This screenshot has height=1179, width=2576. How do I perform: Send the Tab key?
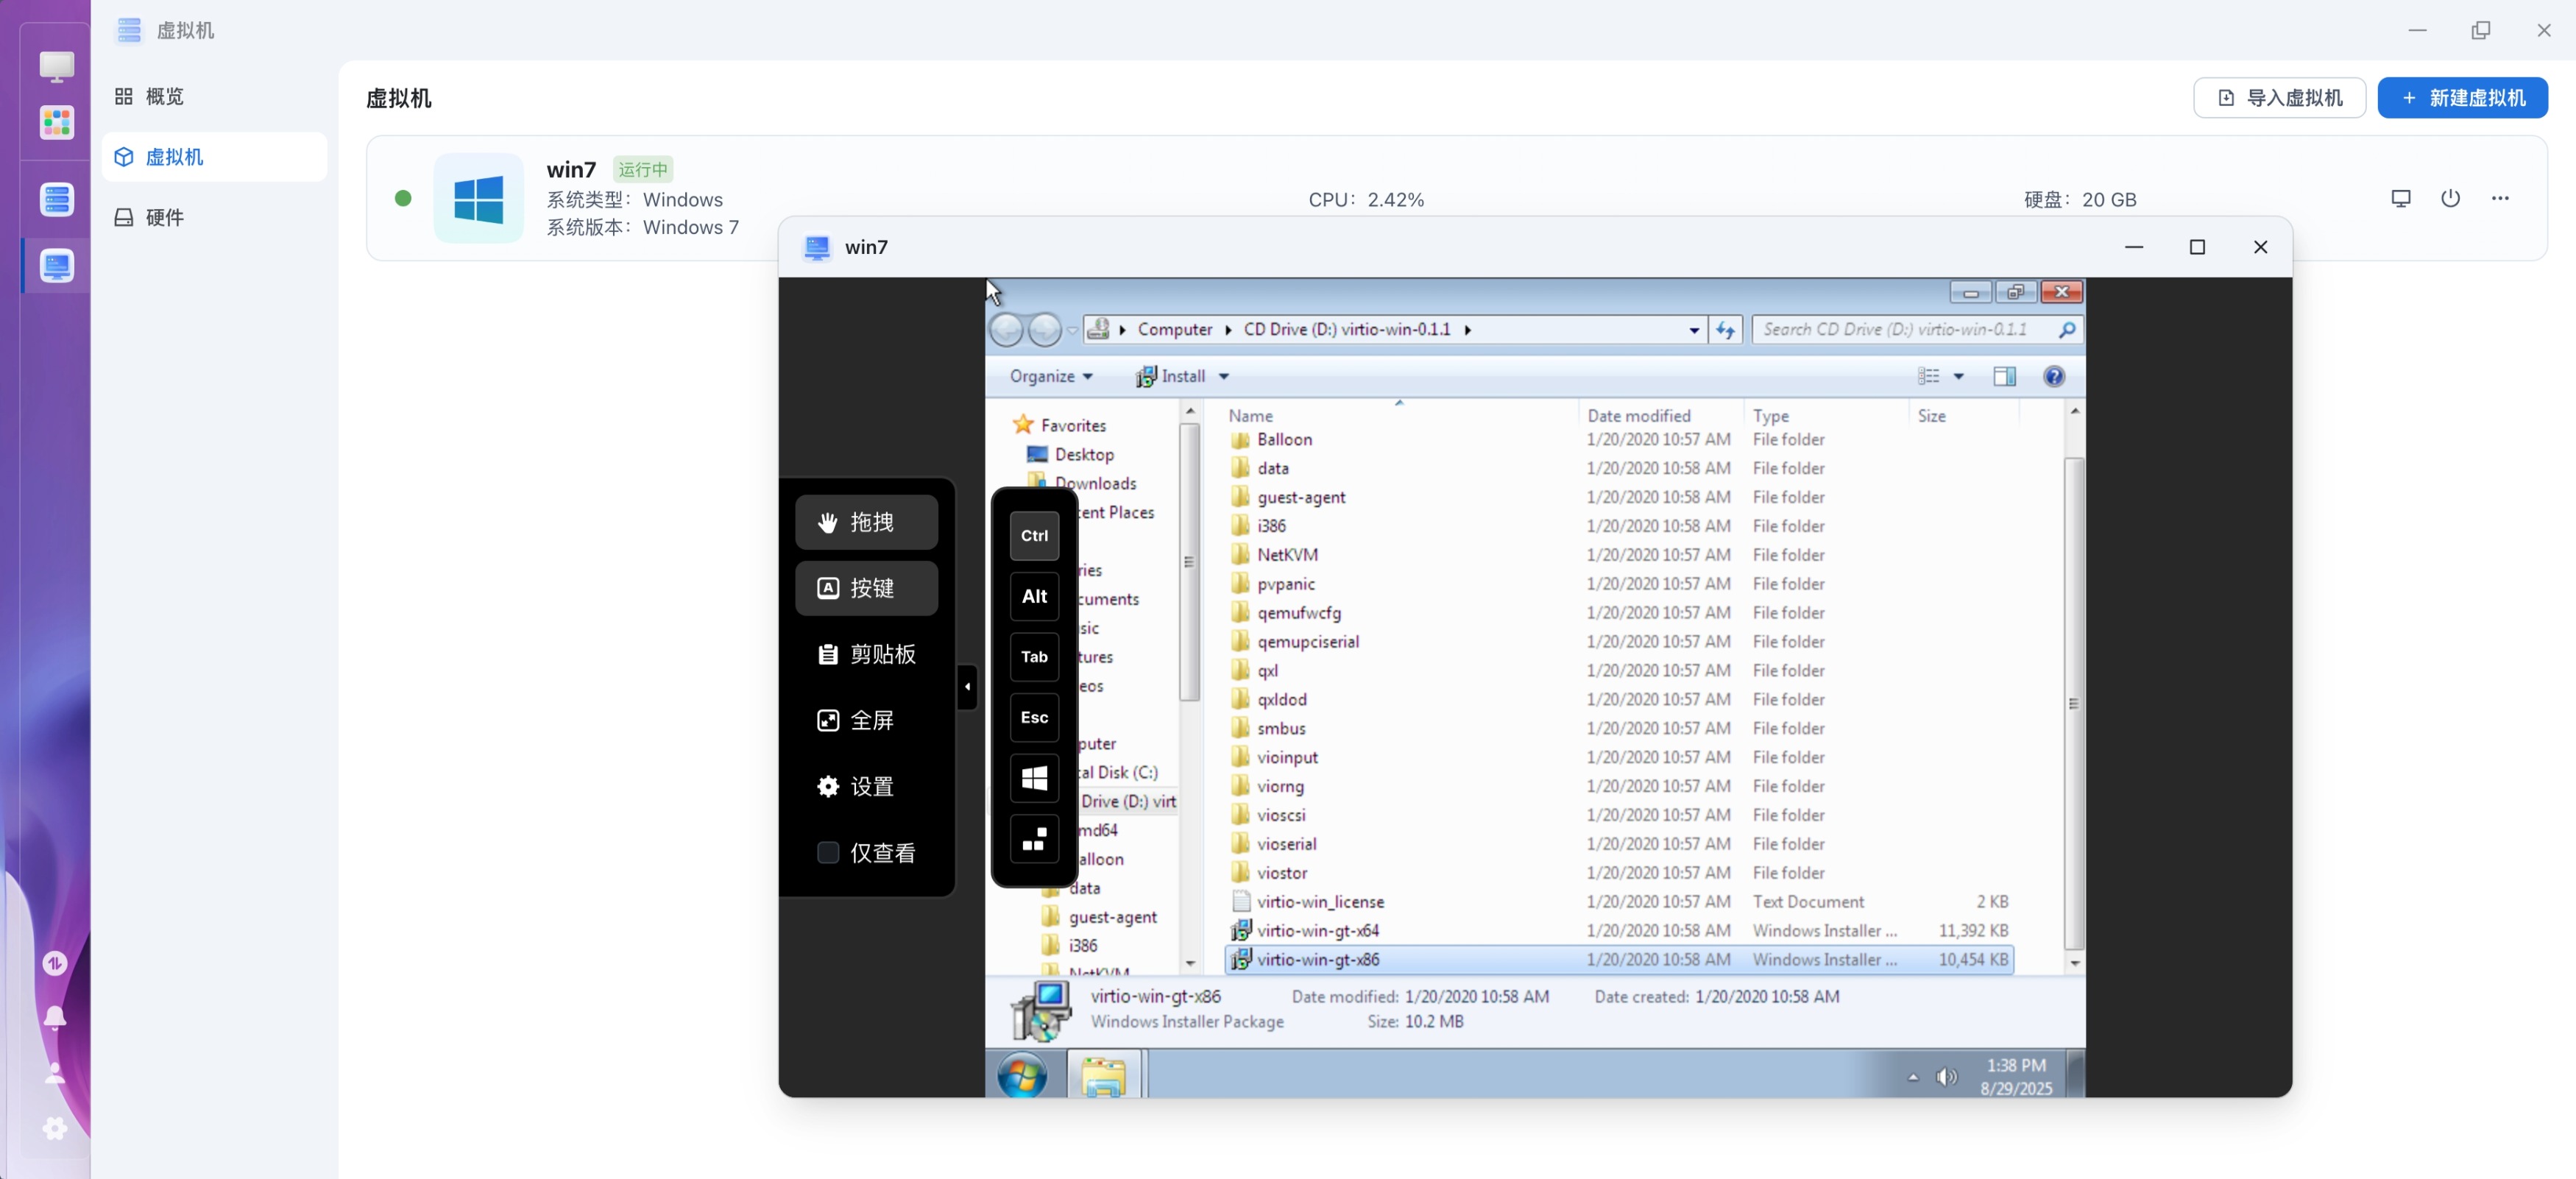(1034, 657)
